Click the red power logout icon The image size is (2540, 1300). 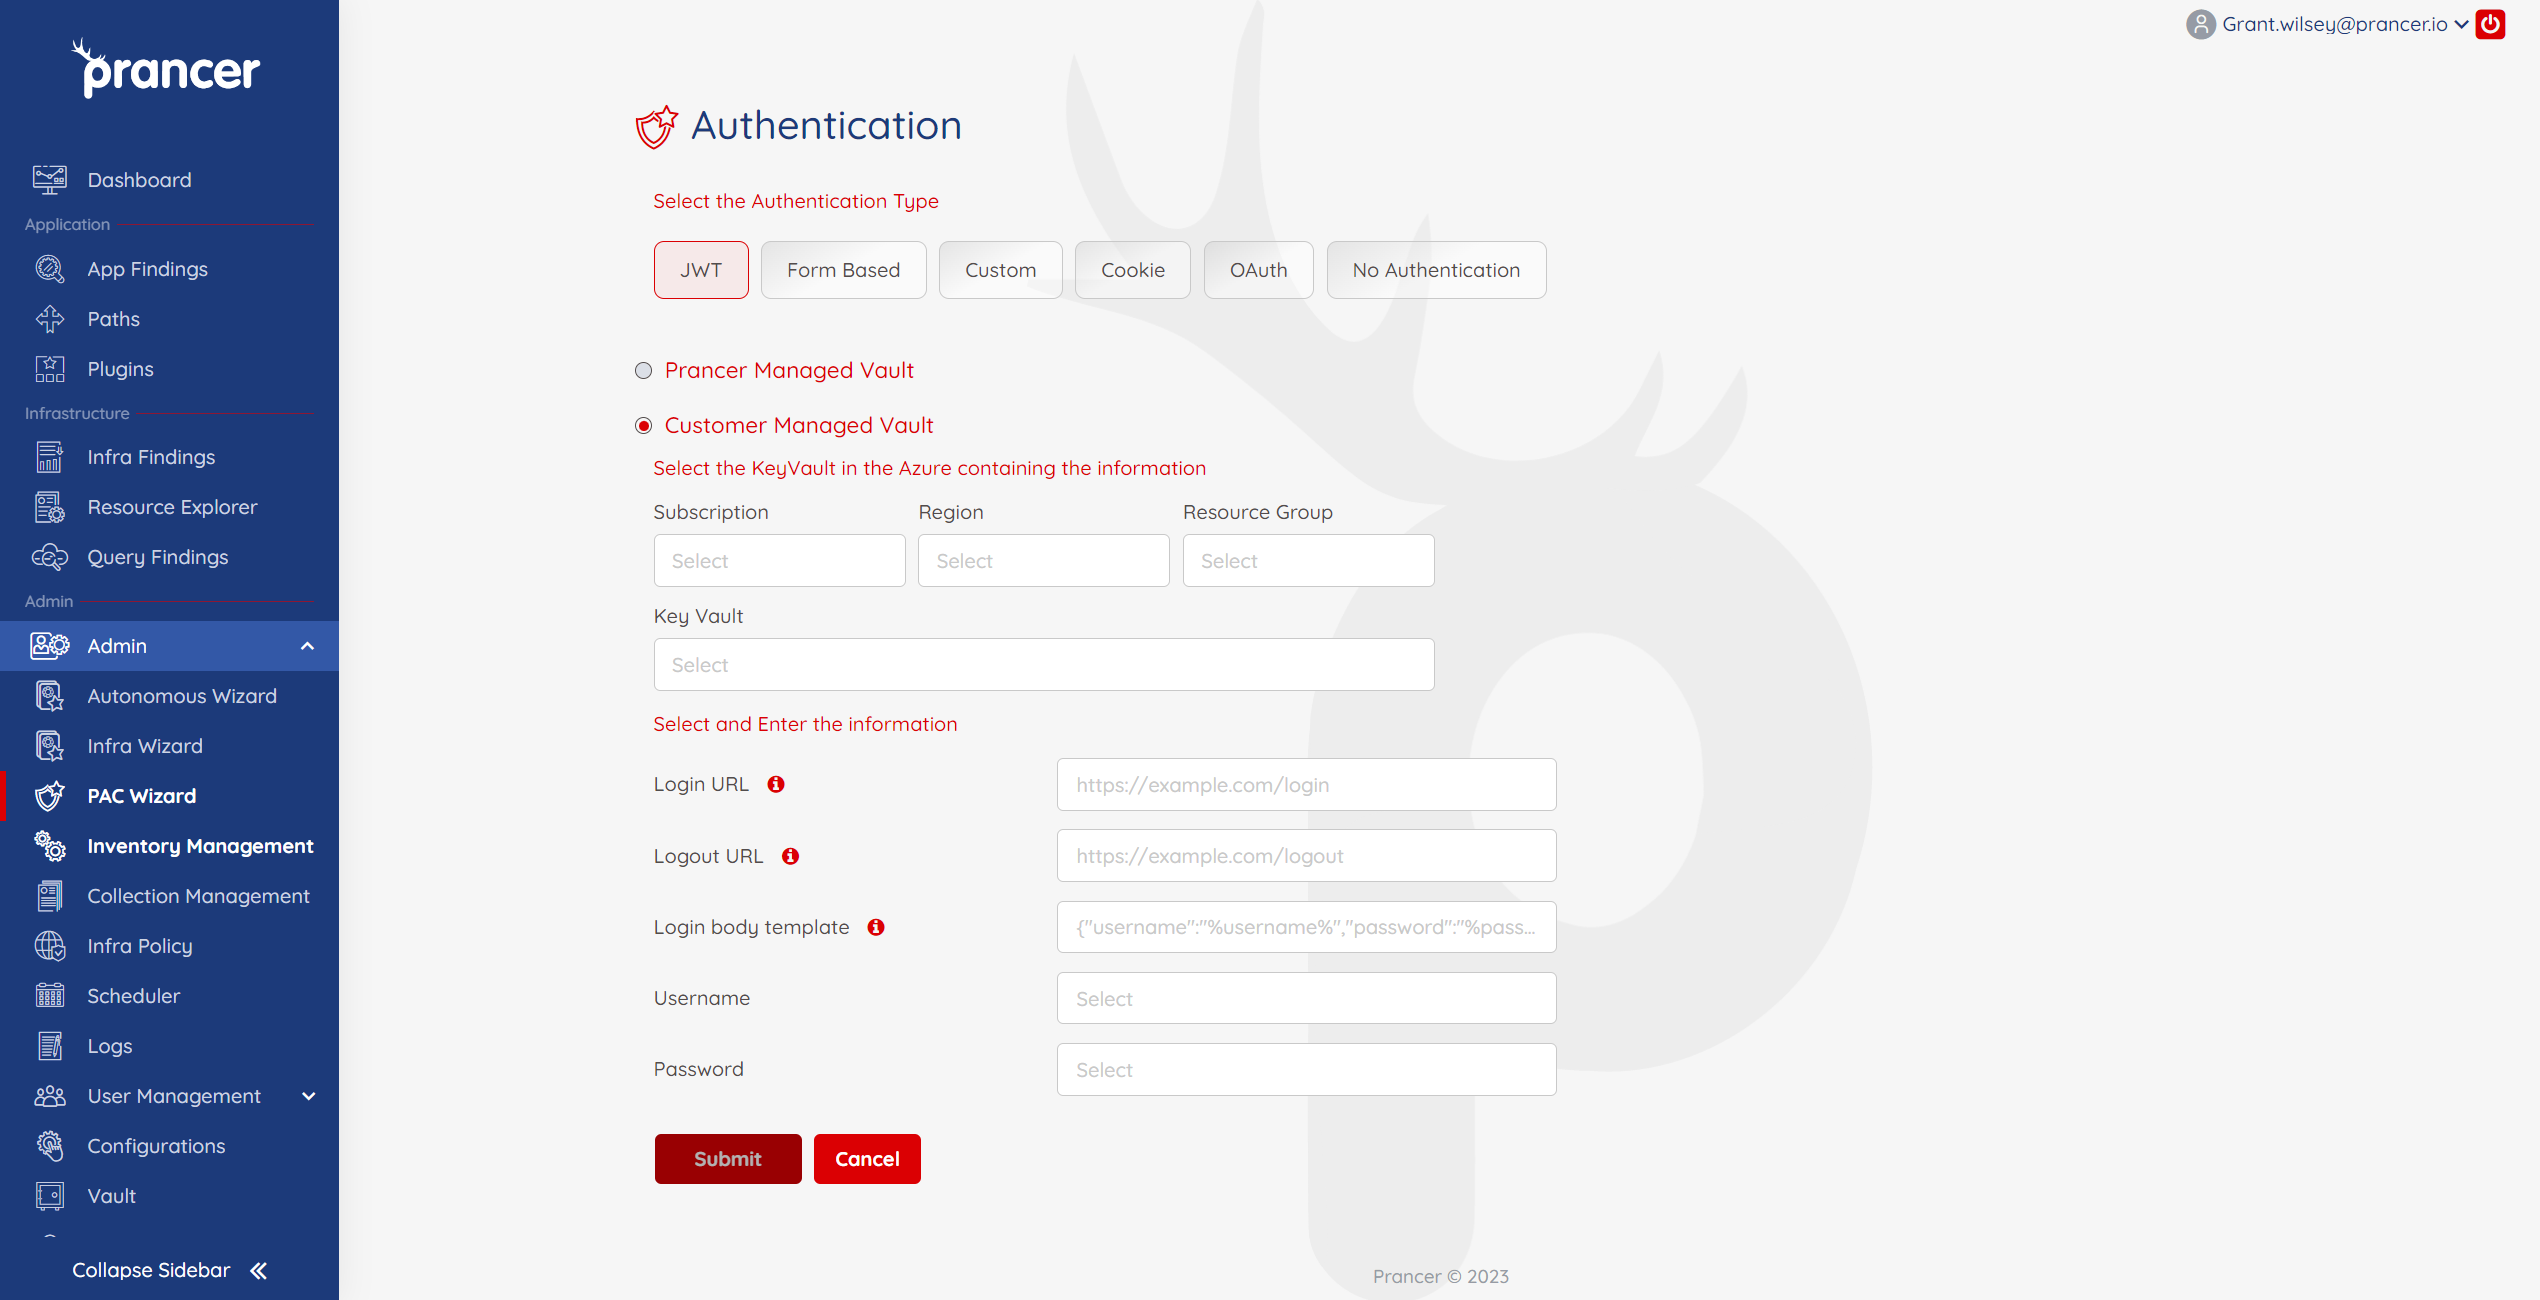[x=2490, y=24]
